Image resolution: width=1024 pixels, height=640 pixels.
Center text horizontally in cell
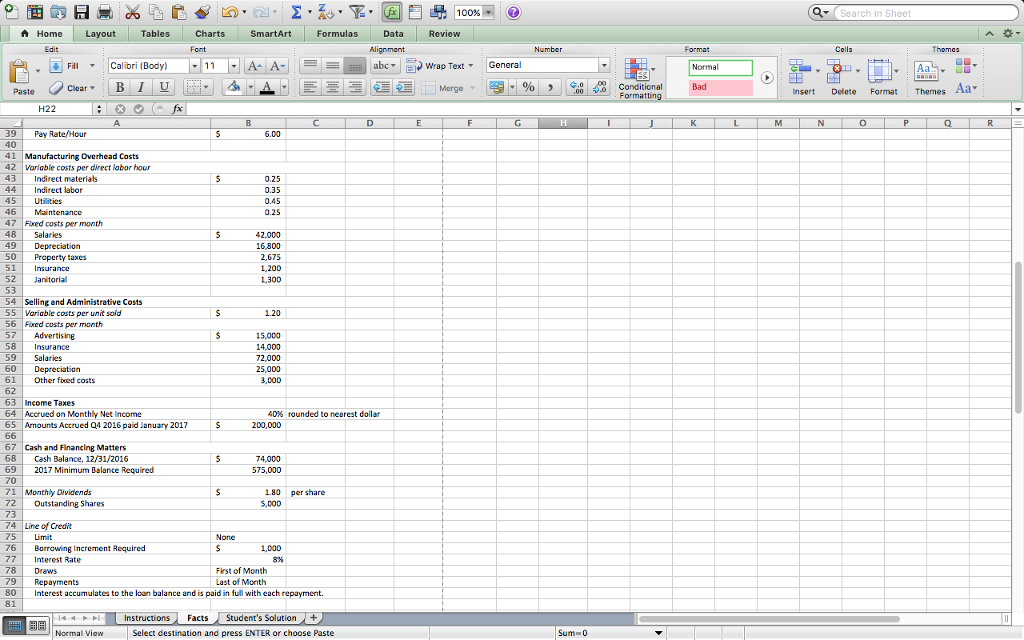click(332, 88)
